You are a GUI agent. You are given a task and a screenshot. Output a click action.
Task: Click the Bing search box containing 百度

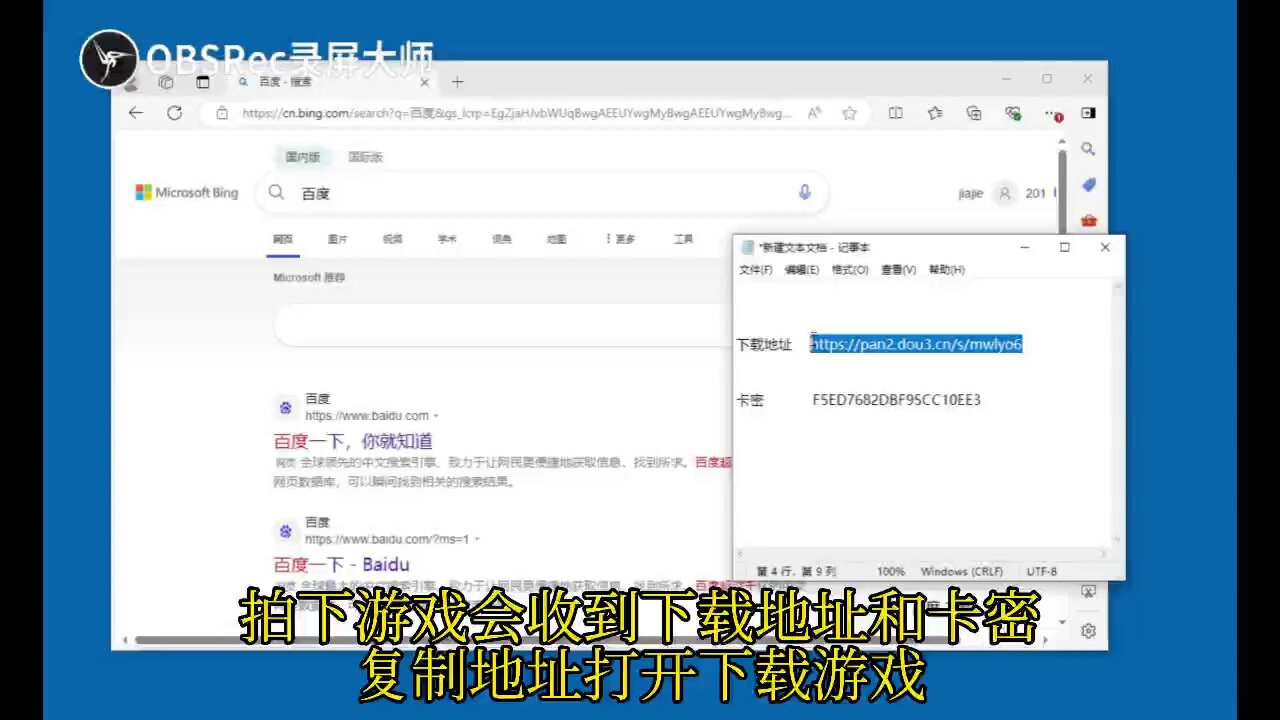[x=545, y=193]
